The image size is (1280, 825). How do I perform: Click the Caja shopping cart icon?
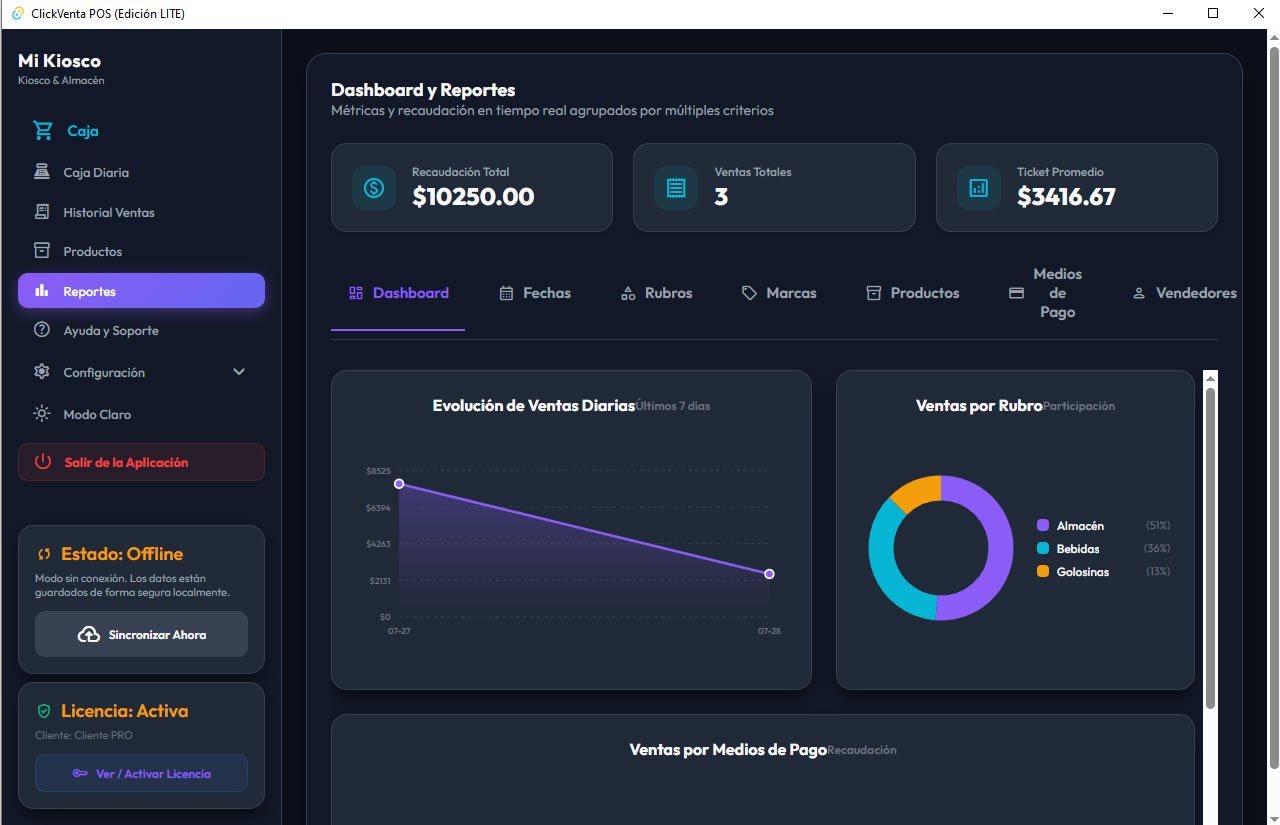pyautogui.click(x=42, y=130)
